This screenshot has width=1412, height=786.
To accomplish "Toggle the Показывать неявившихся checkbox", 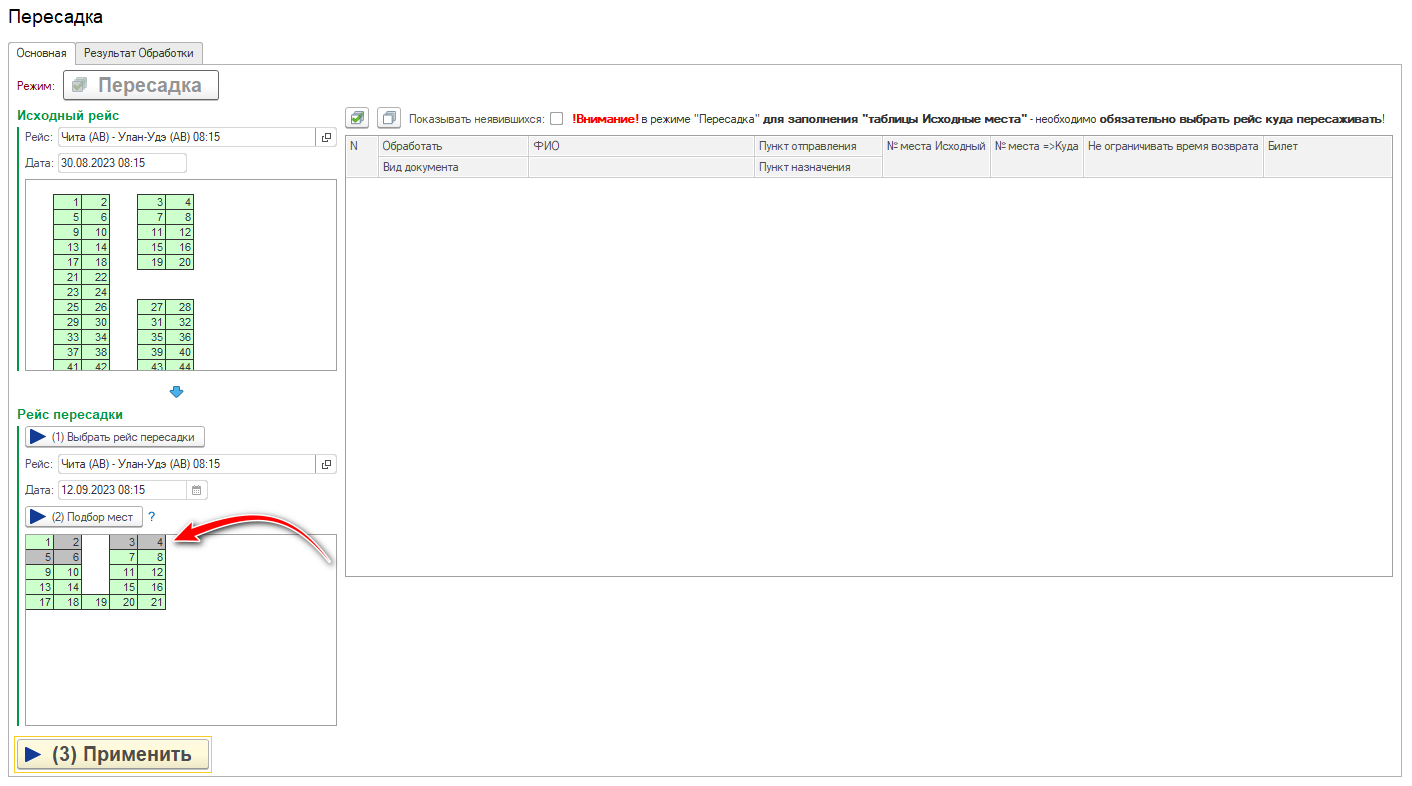I will point(556,118).
